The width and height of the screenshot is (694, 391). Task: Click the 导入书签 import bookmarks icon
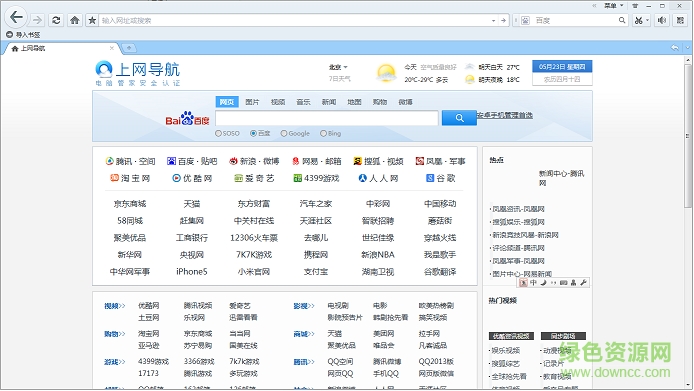pyautogui.click(x=9, y=35)
